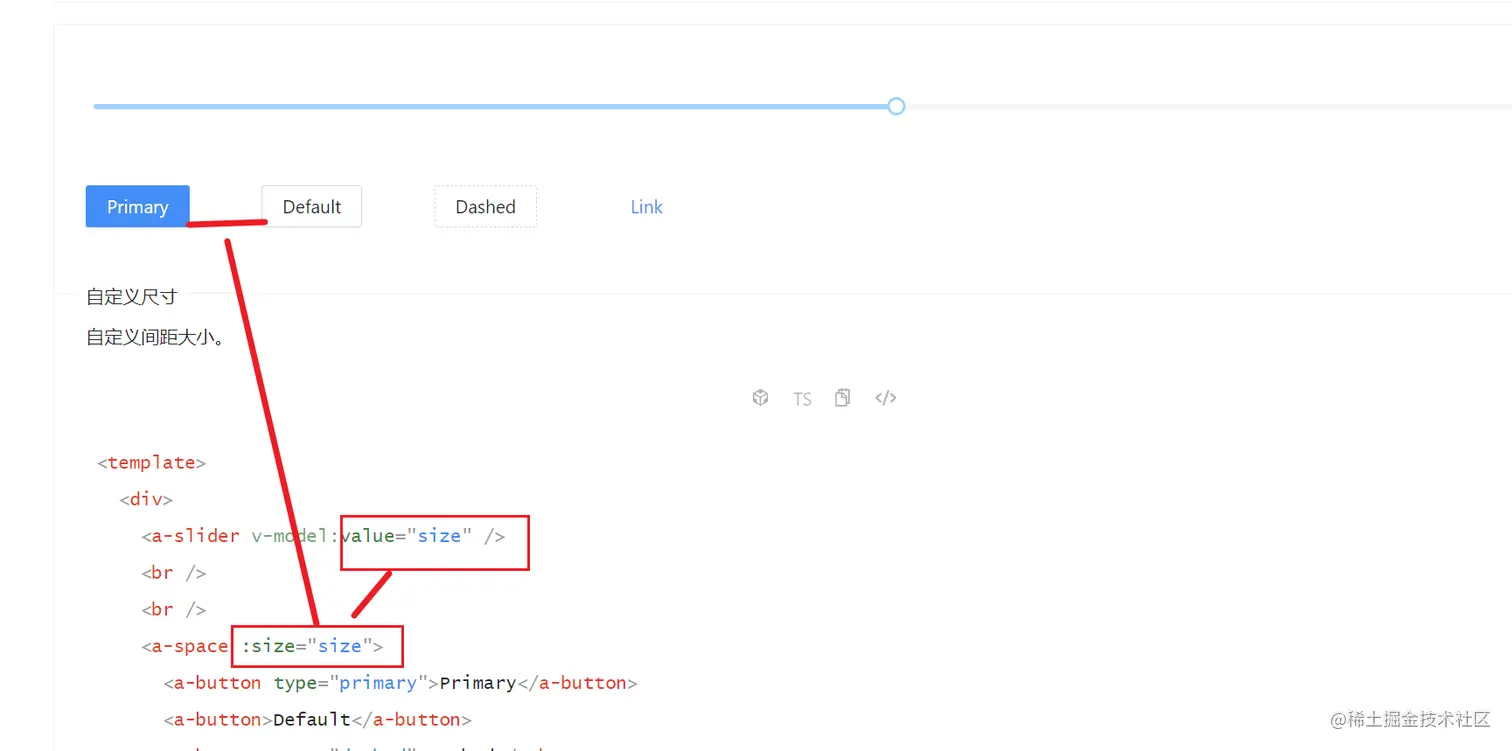1512x751 pixels.
Task: Click the '<template>' code line
Action: tap(152, 462)
